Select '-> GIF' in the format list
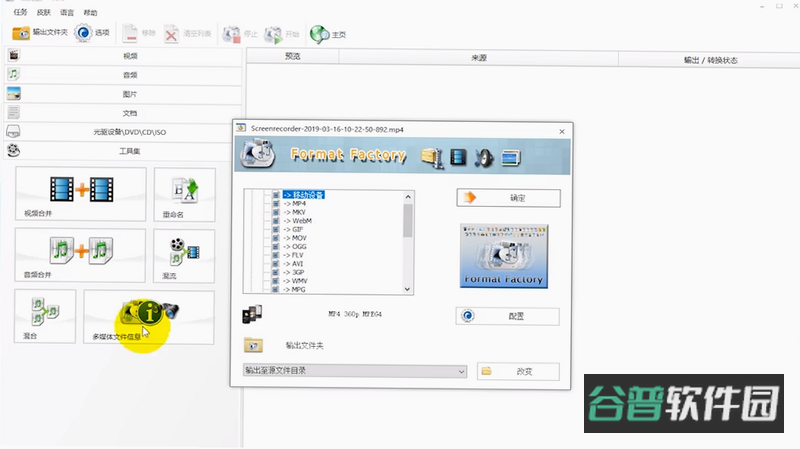Viewport: 800px width, 449px height. 293,230
